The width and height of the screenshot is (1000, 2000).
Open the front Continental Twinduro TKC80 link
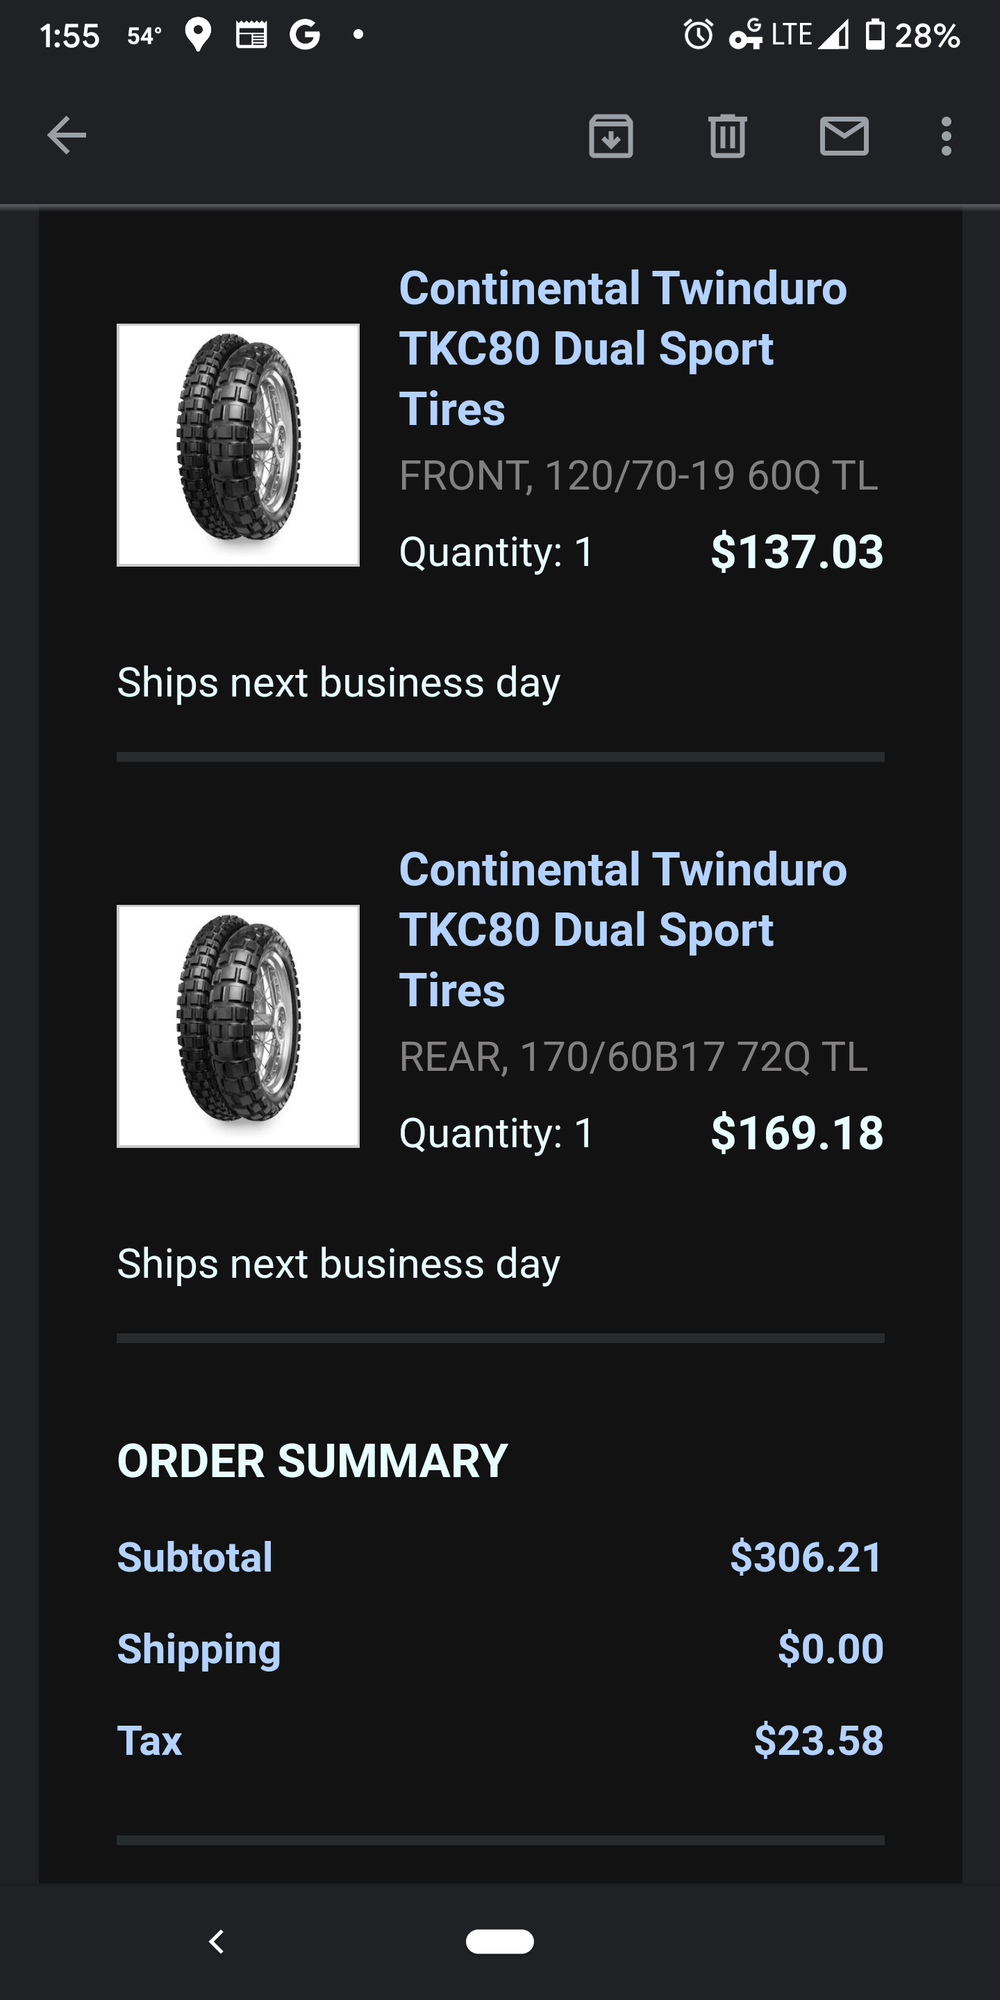[622, 348]
